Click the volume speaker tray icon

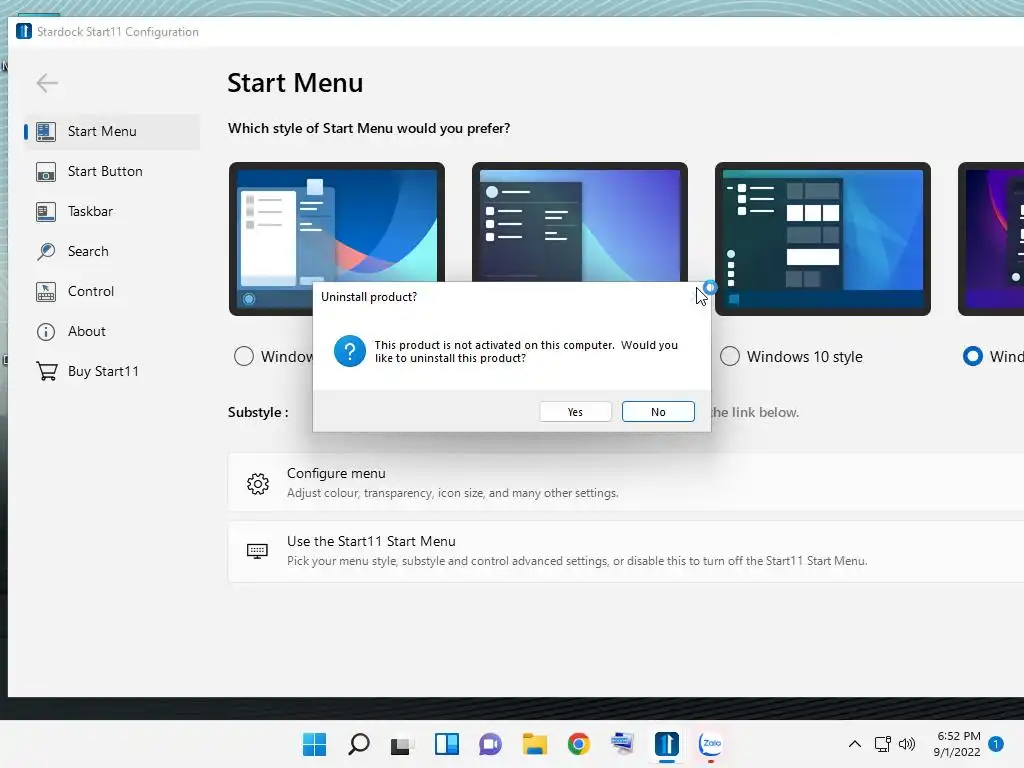point(907,744)
